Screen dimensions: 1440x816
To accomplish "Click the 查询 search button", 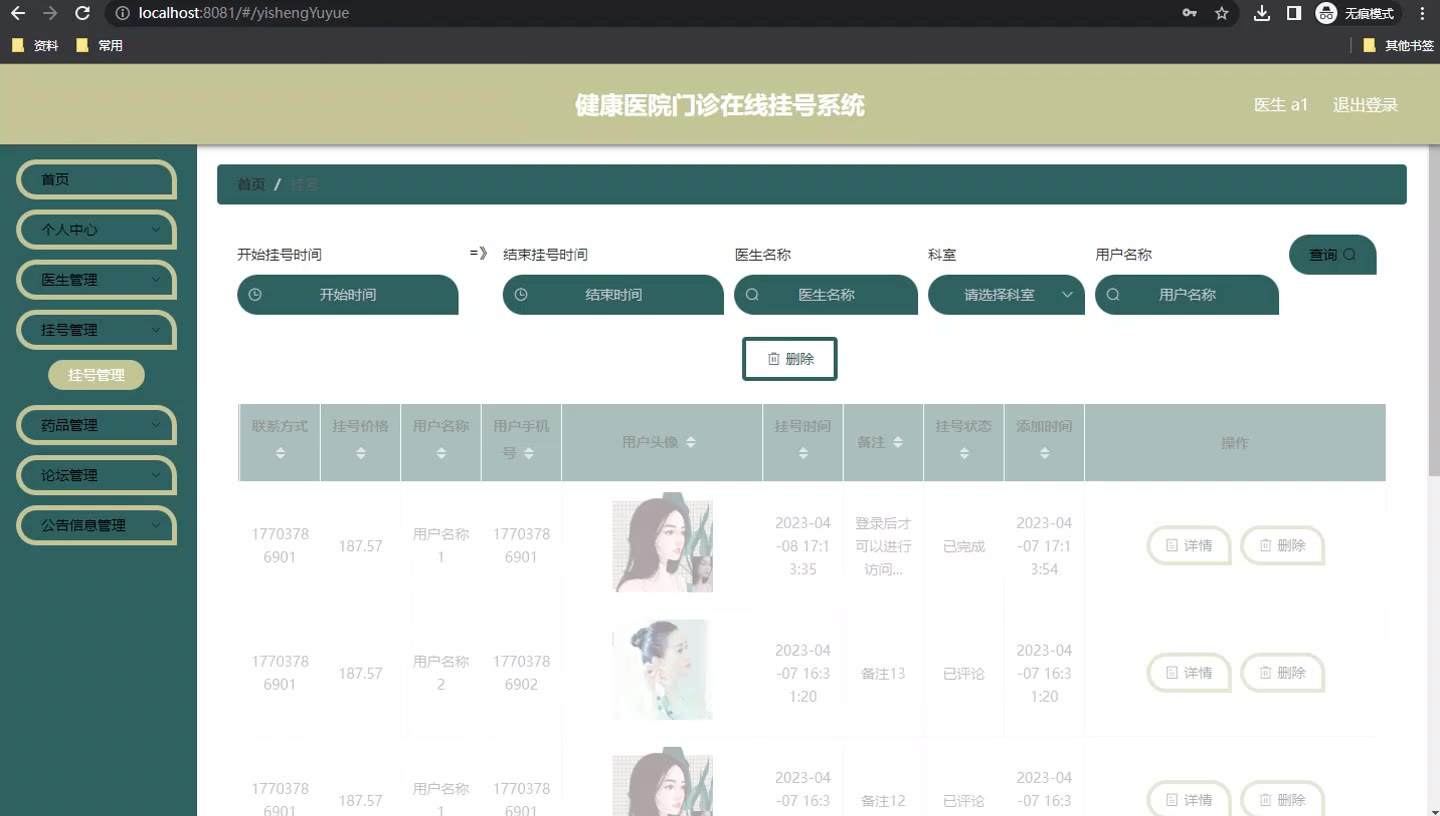I will [x=1333, y=254].
